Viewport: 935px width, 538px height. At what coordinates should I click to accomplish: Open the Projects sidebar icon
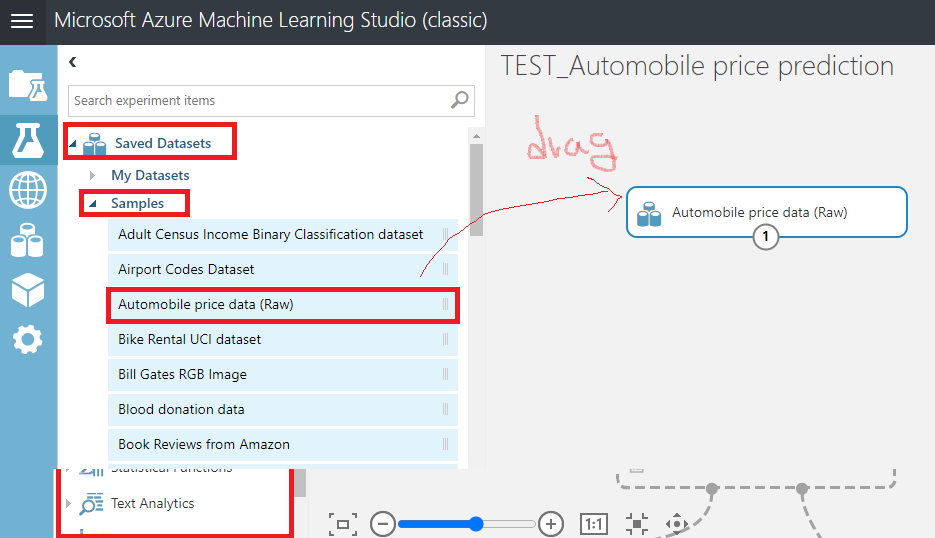[28, 85]
